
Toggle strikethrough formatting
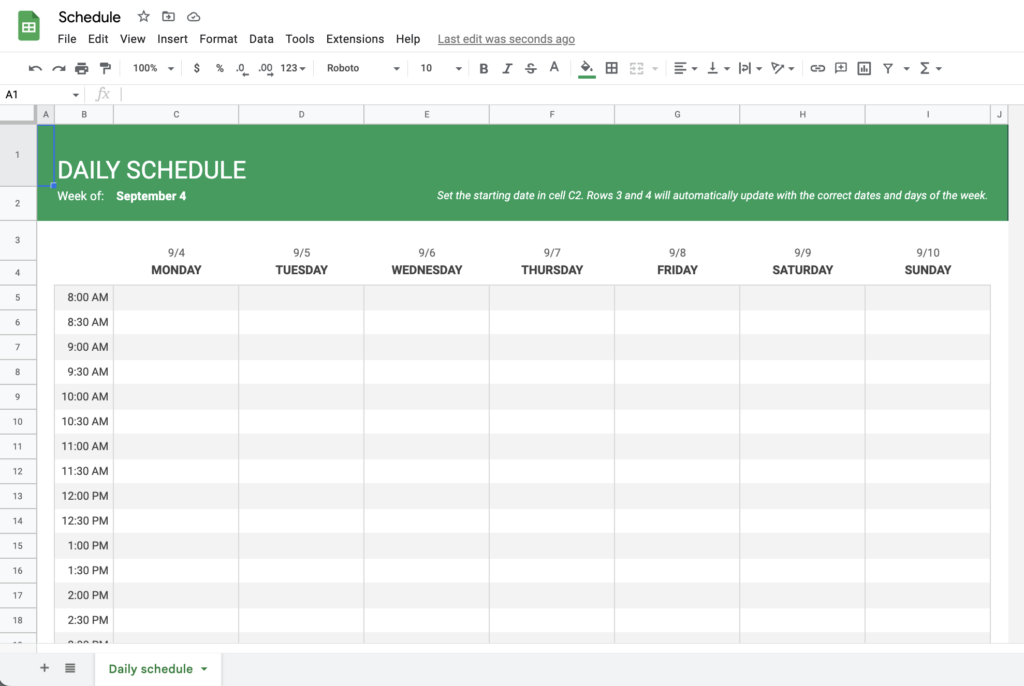pos(531,68)
